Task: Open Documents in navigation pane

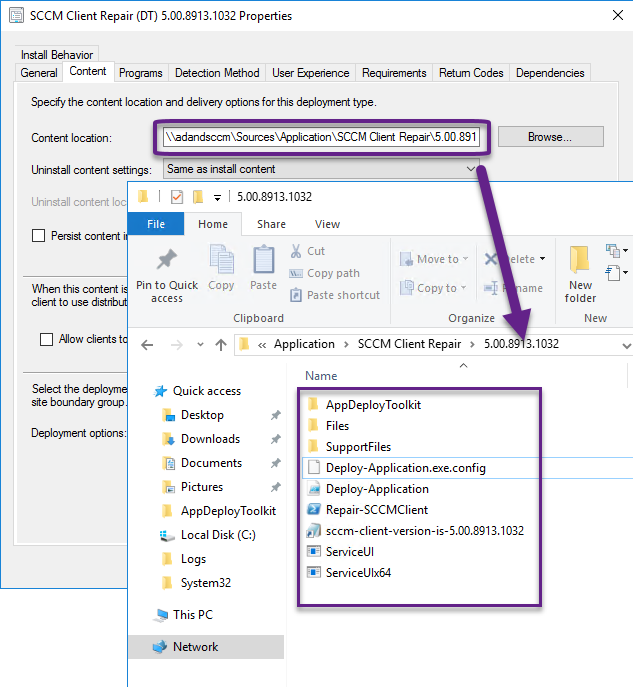Action: coord(202,463)
